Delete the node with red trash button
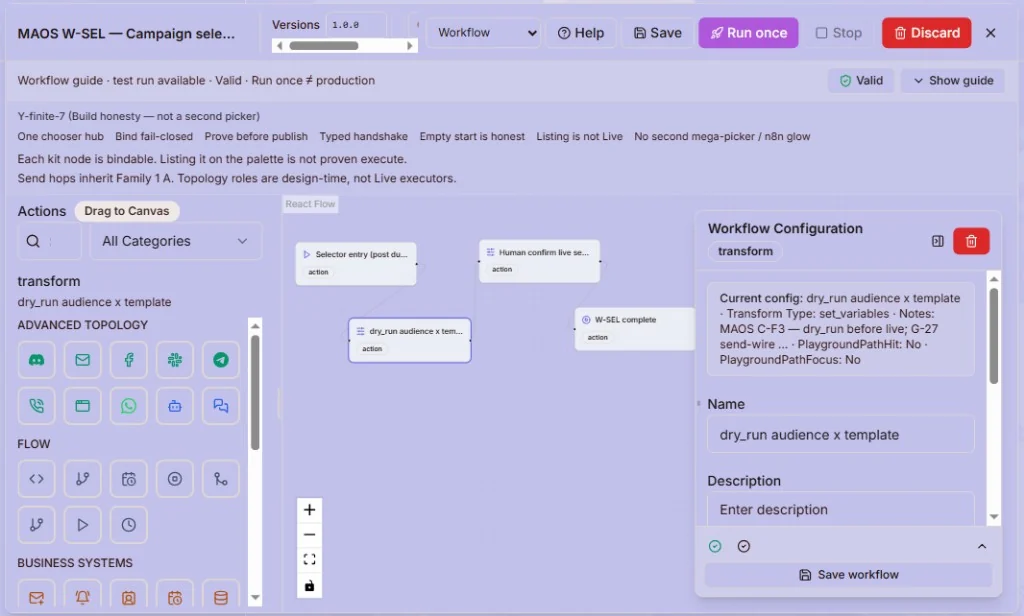The height and width of the screenshot is (616, 1024). tap(971, 241)
